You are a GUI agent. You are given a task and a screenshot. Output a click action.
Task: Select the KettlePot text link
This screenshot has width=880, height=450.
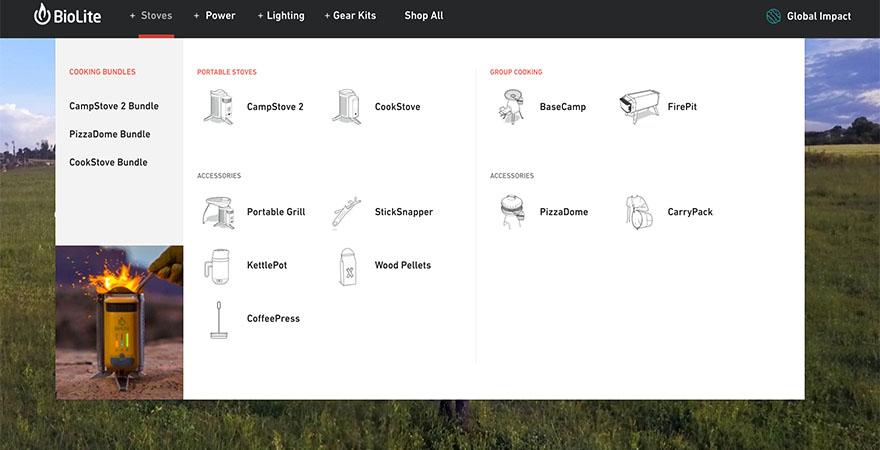coord(267,265)
